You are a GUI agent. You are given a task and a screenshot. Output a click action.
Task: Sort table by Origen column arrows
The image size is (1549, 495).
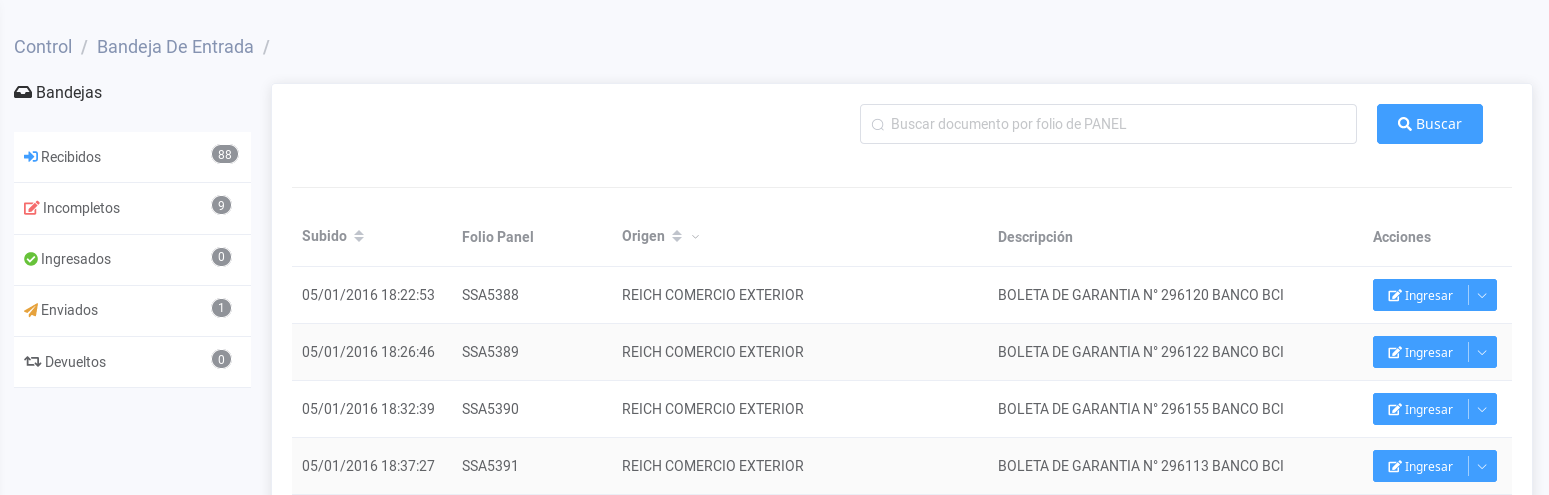pyautogui.click(x=677, y=236)
